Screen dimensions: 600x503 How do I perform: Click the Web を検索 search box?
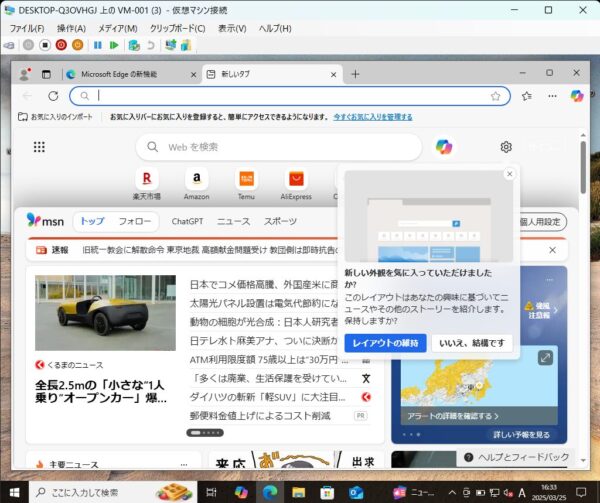(279, 147)
